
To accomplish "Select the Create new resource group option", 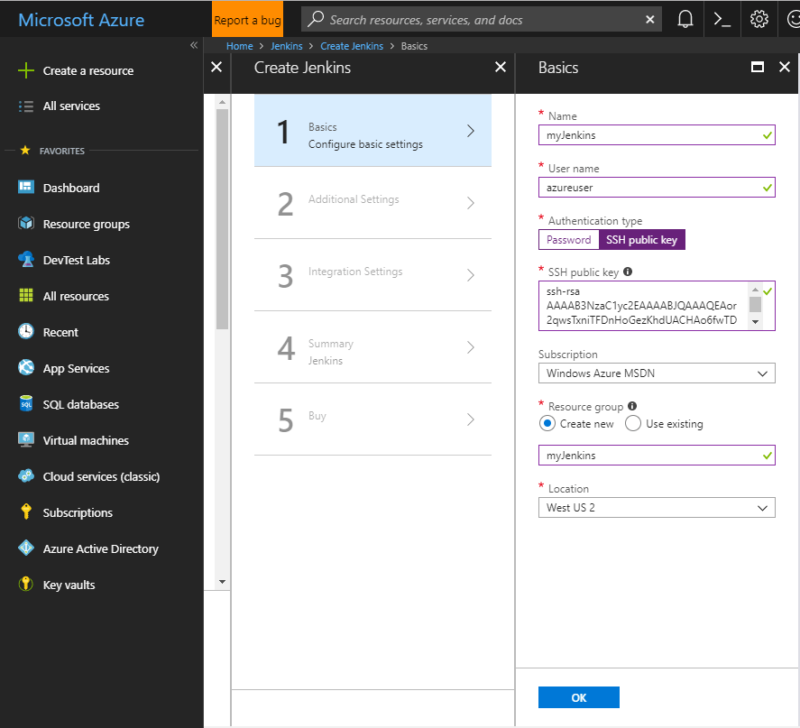I will click(x=547, y=423).
